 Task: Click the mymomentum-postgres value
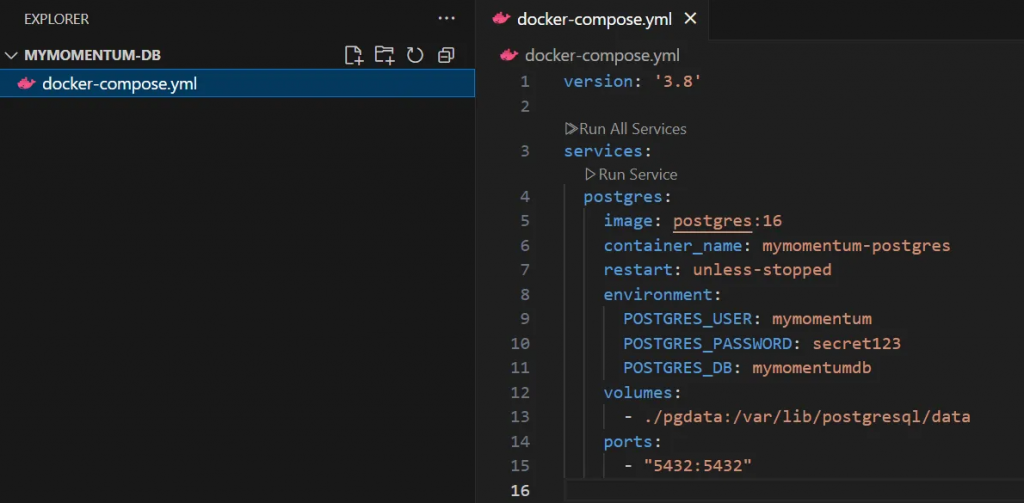click(x=856, y=246)
